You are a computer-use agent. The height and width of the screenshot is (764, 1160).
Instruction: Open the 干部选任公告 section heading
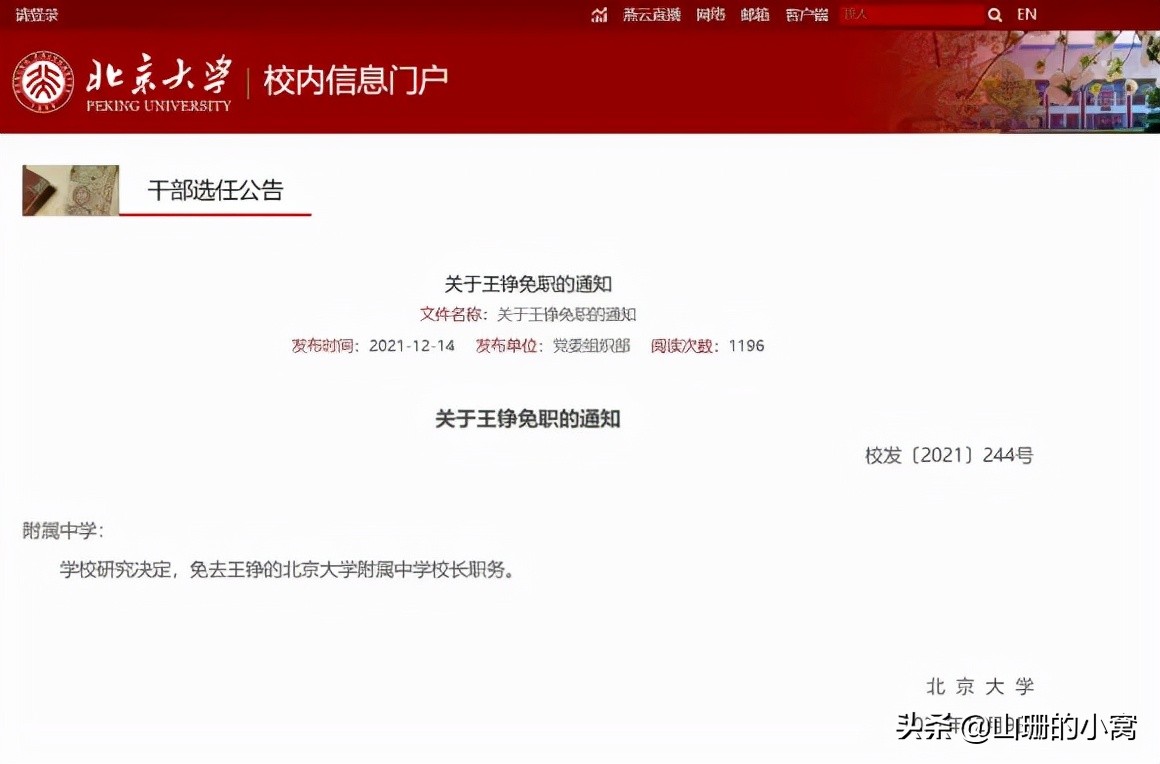(x=215, y=190)
